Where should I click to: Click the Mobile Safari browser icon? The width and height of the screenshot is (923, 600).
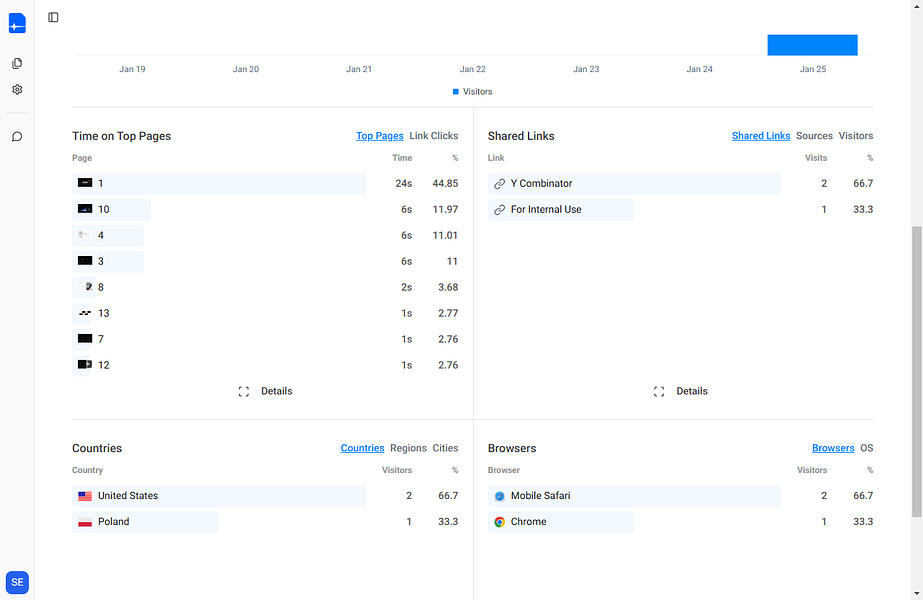point(499,496)
